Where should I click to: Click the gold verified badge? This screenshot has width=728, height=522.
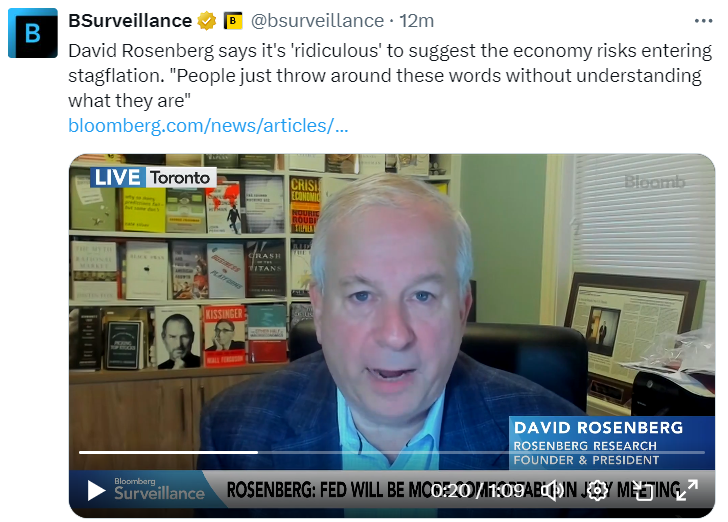[x=207, y=21]
